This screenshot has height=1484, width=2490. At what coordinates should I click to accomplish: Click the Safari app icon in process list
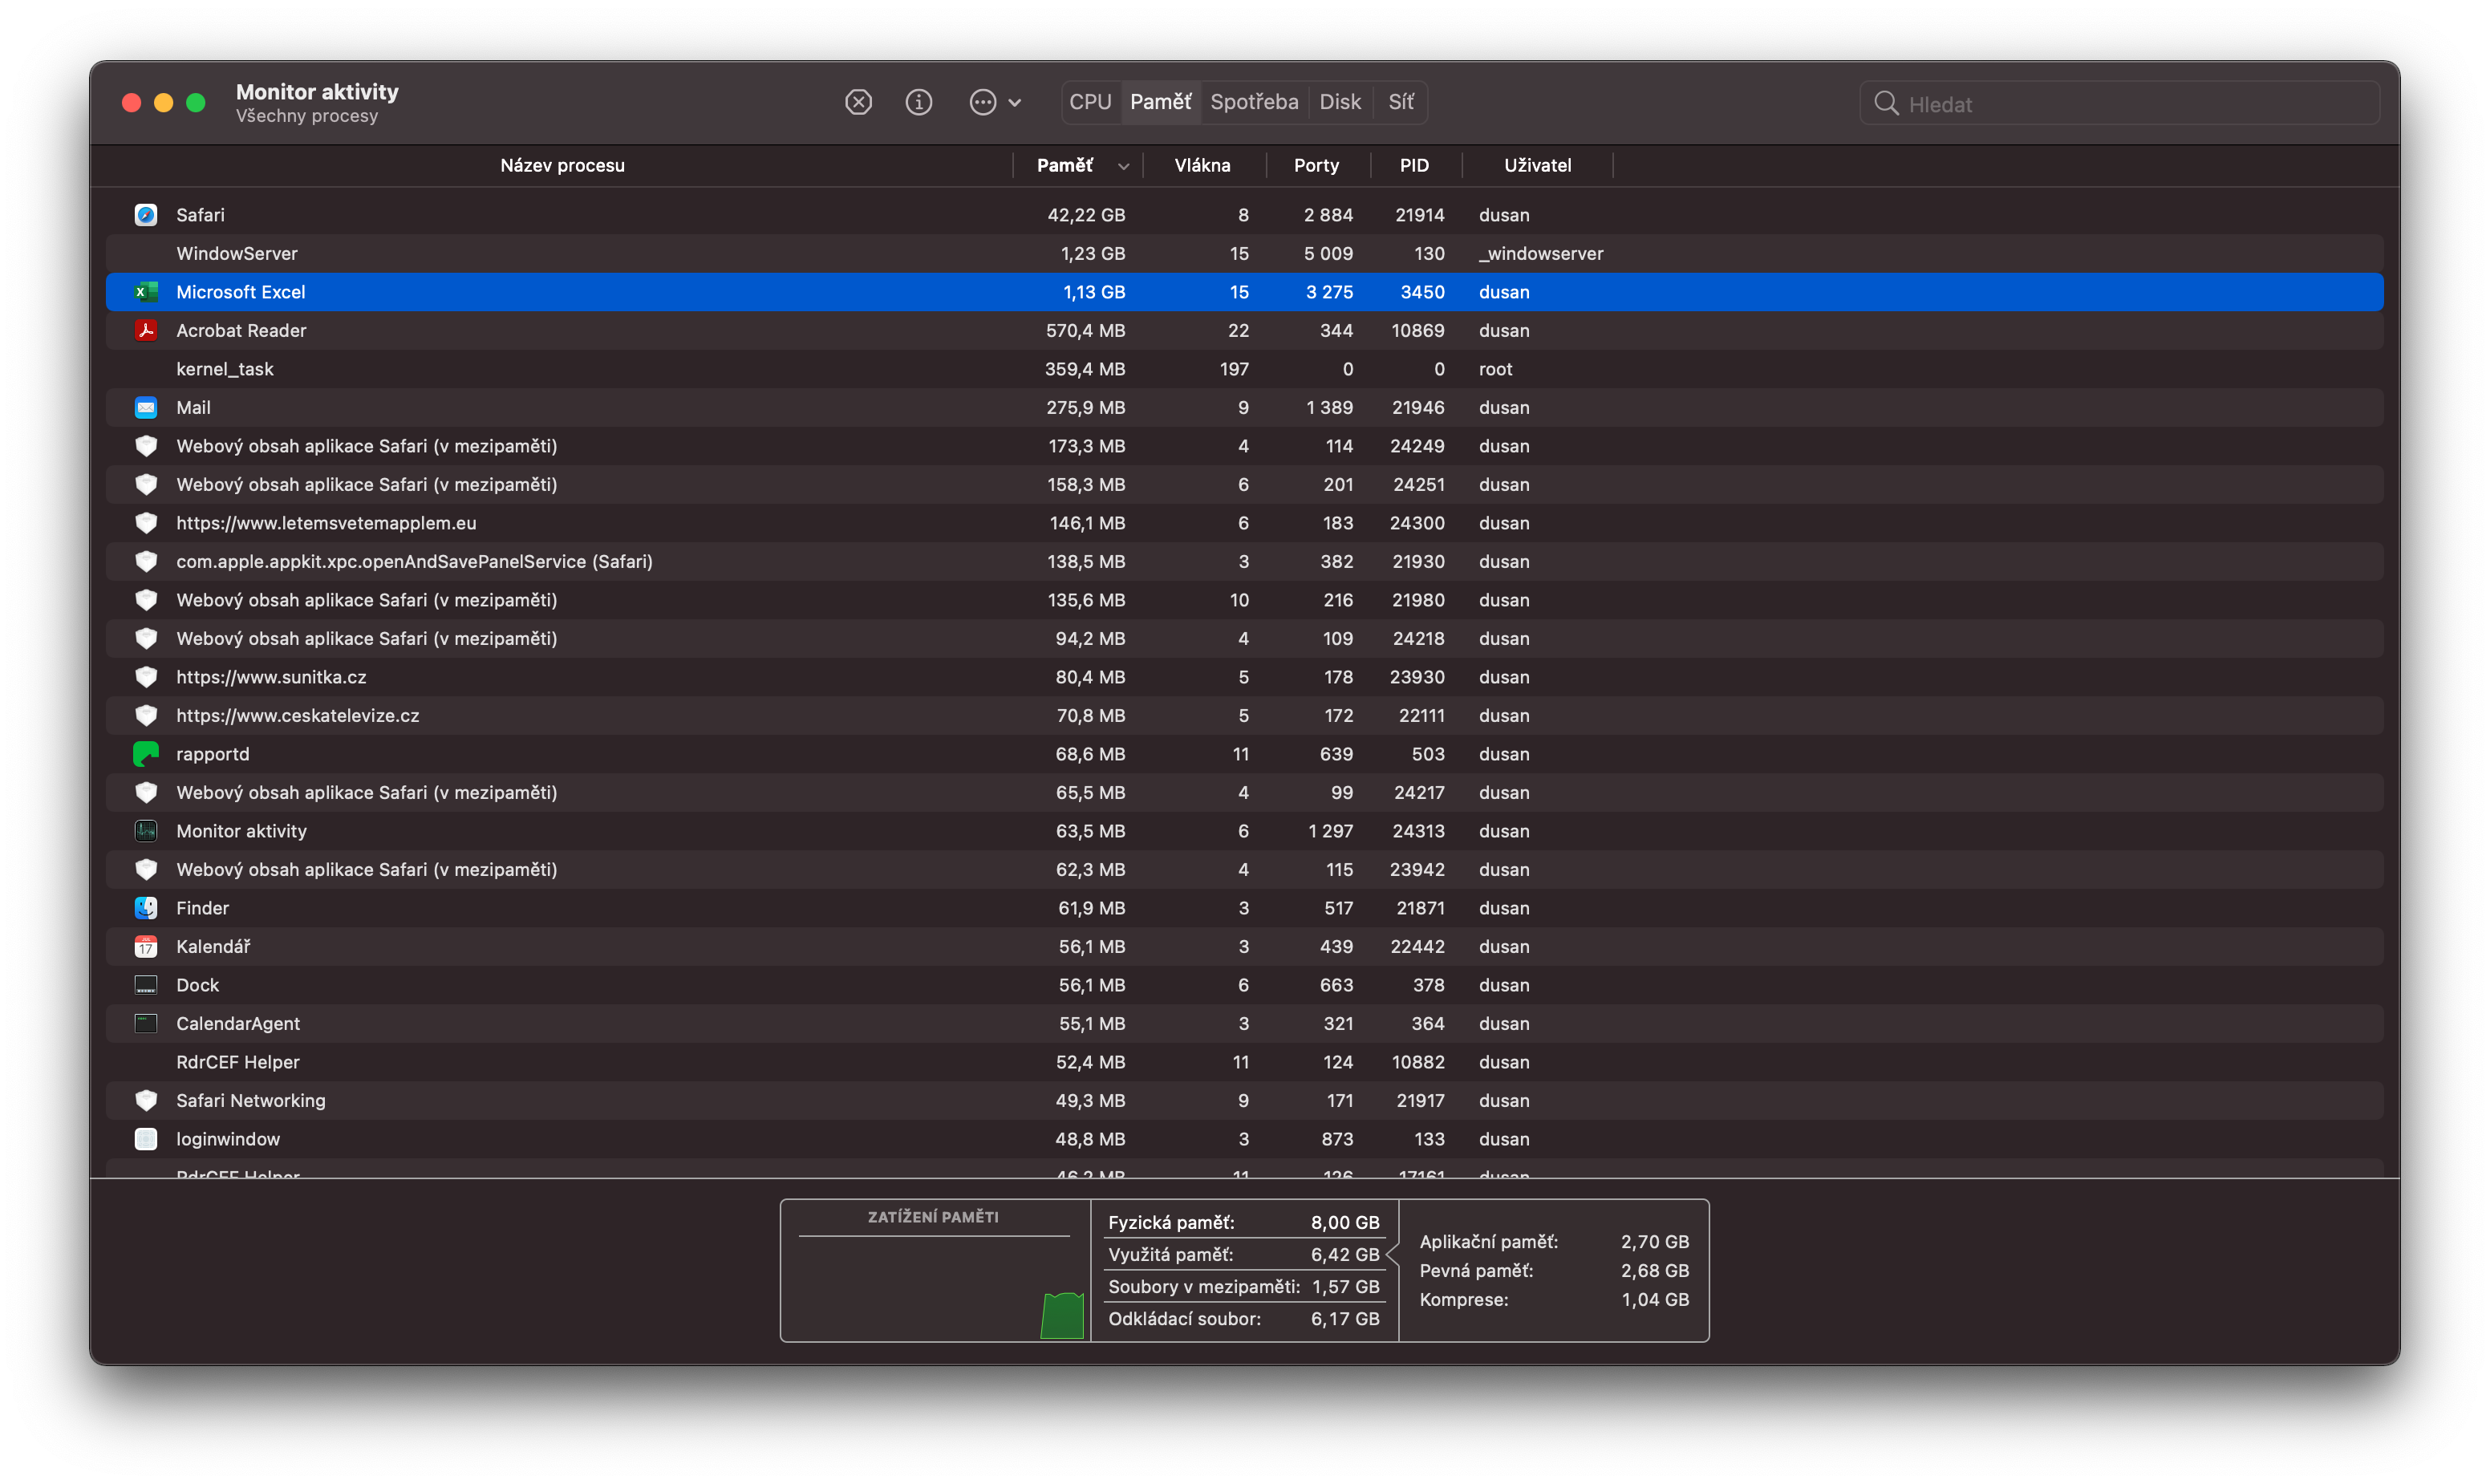(x=146, y=215)
